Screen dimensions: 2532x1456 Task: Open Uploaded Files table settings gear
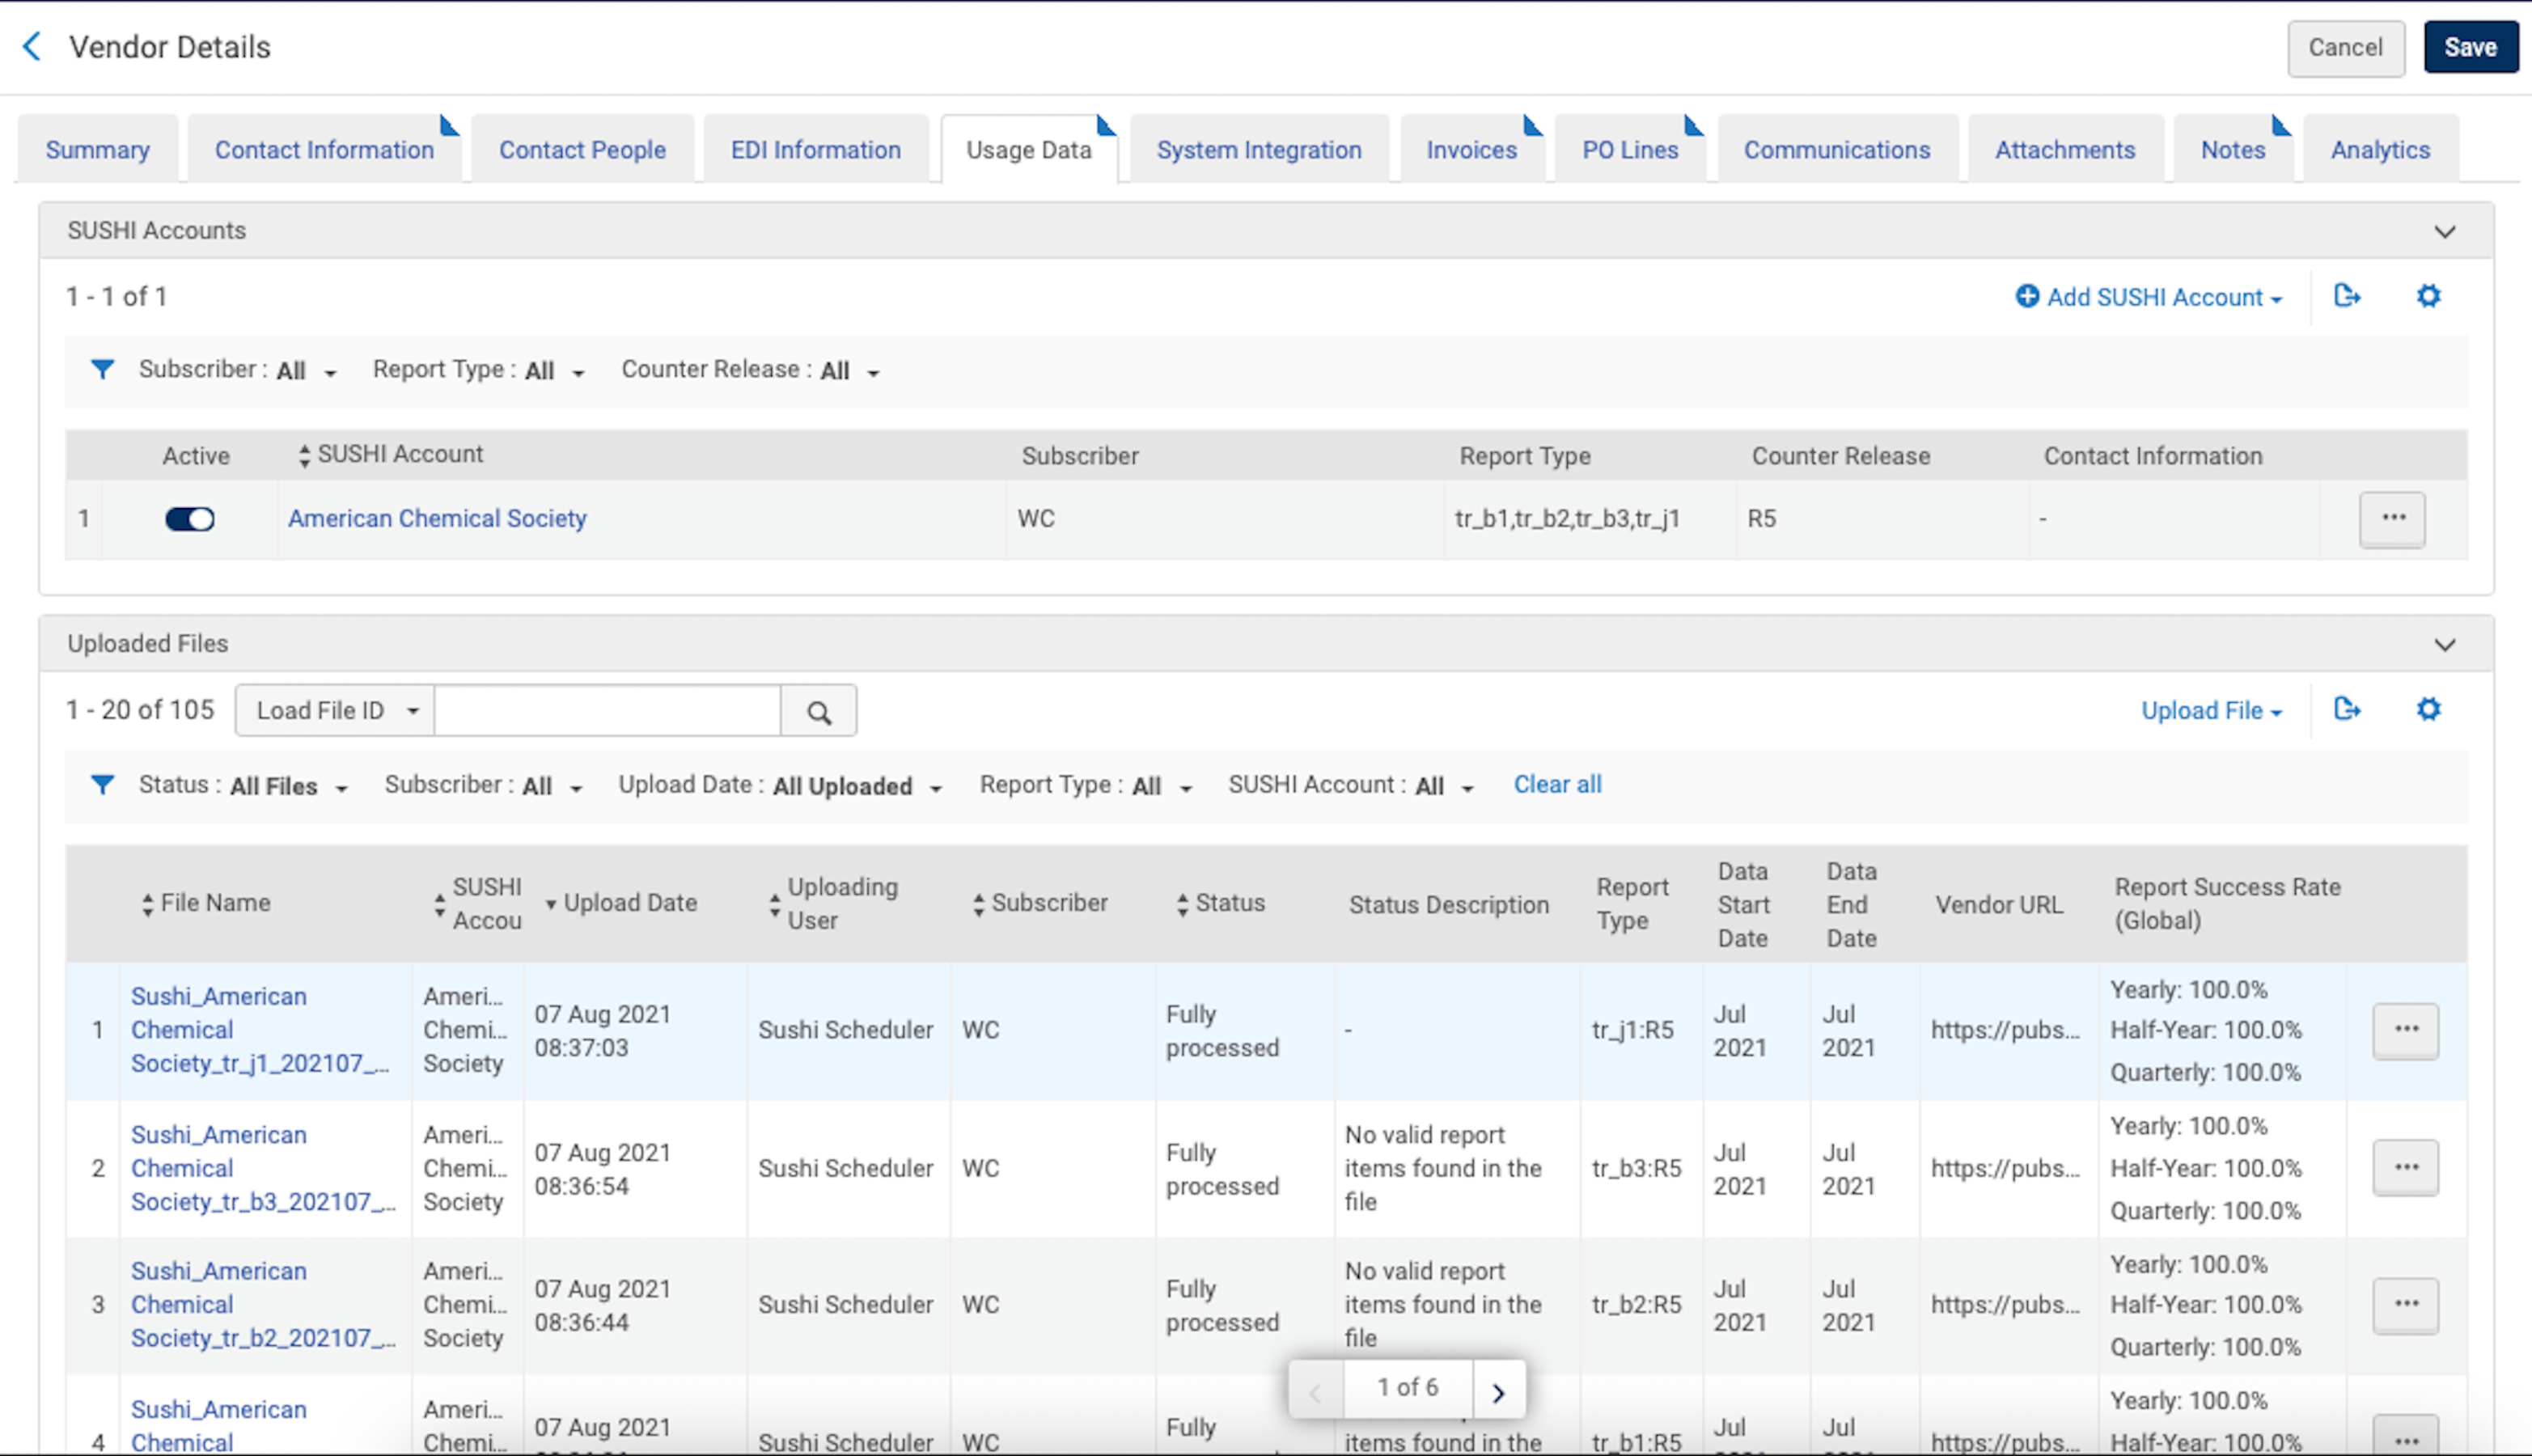tap(2428, 709)
